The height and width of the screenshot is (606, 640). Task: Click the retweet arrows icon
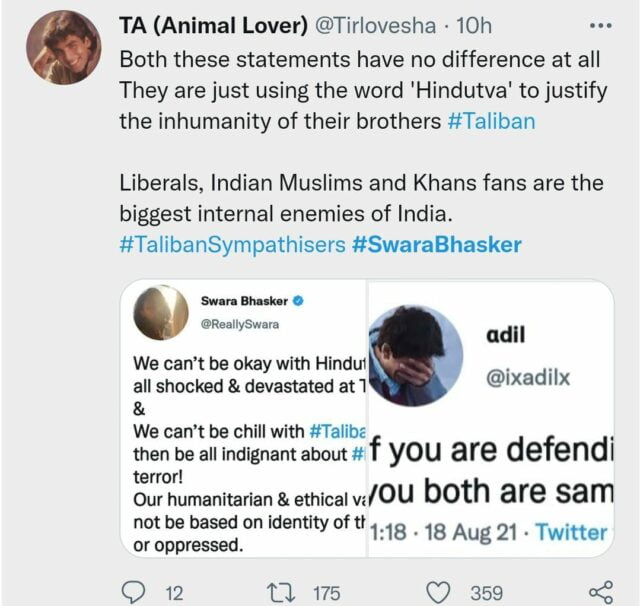tap(279, 592)
